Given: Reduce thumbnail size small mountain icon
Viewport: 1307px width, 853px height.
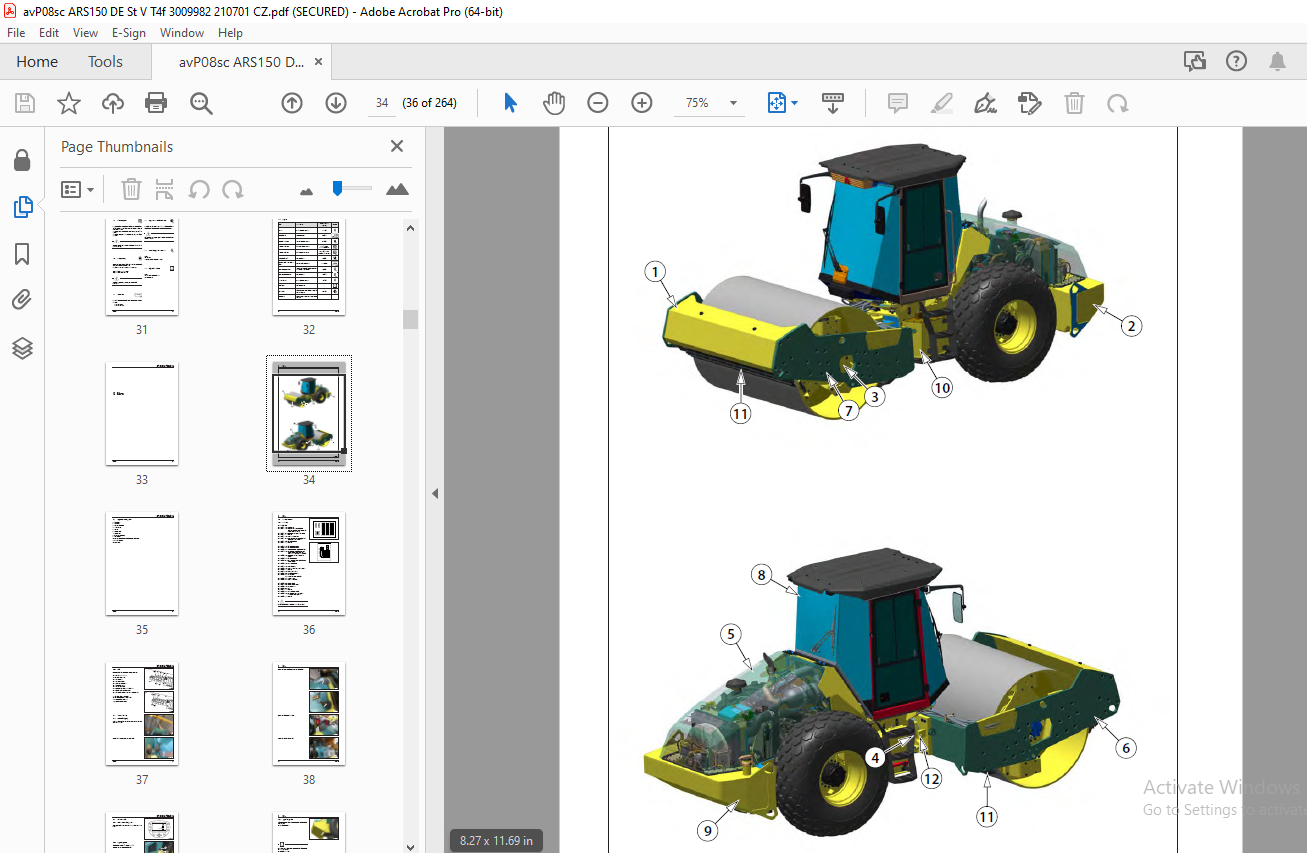Looking at the screenshot, I should (x=307, y=190).
